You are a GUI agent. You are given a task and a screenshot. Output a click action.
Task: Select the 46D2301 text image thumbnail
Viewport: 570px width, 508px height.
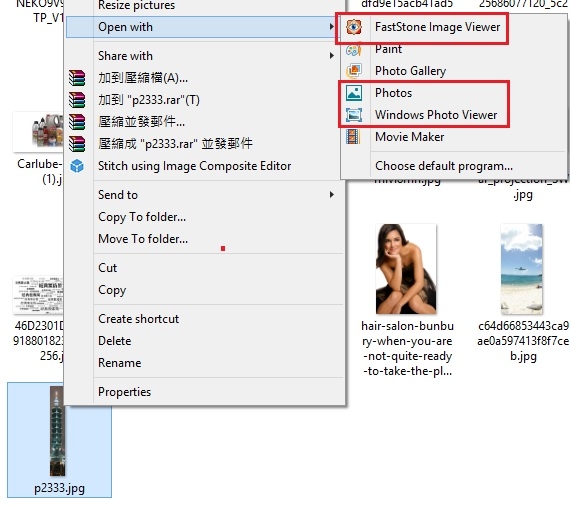click(38, 295)
